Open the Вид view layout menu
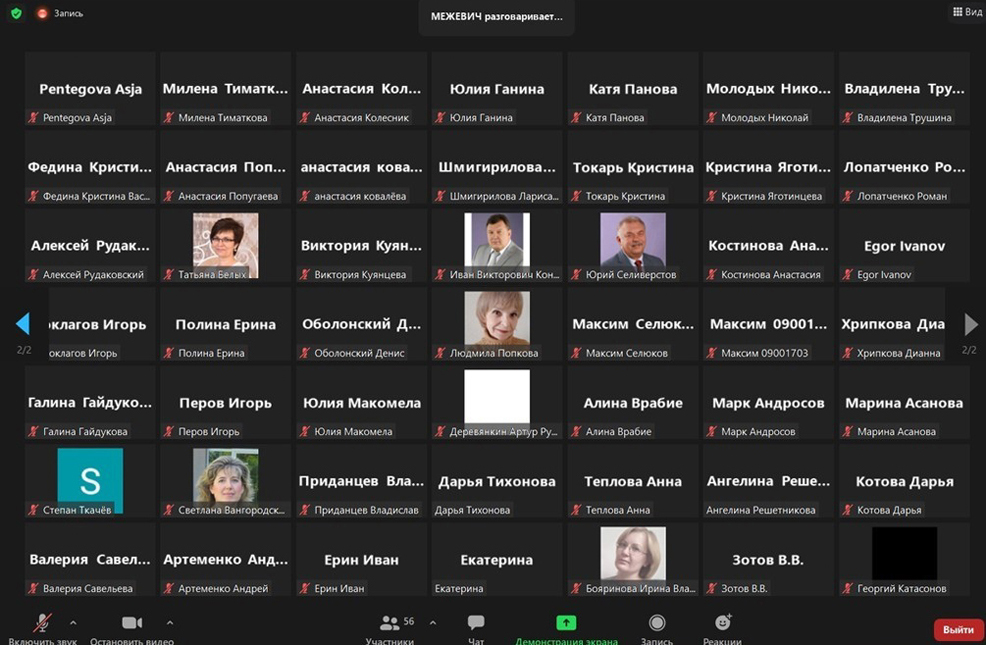This screenshot has height=645, width=986. click(x=966, y=12)
